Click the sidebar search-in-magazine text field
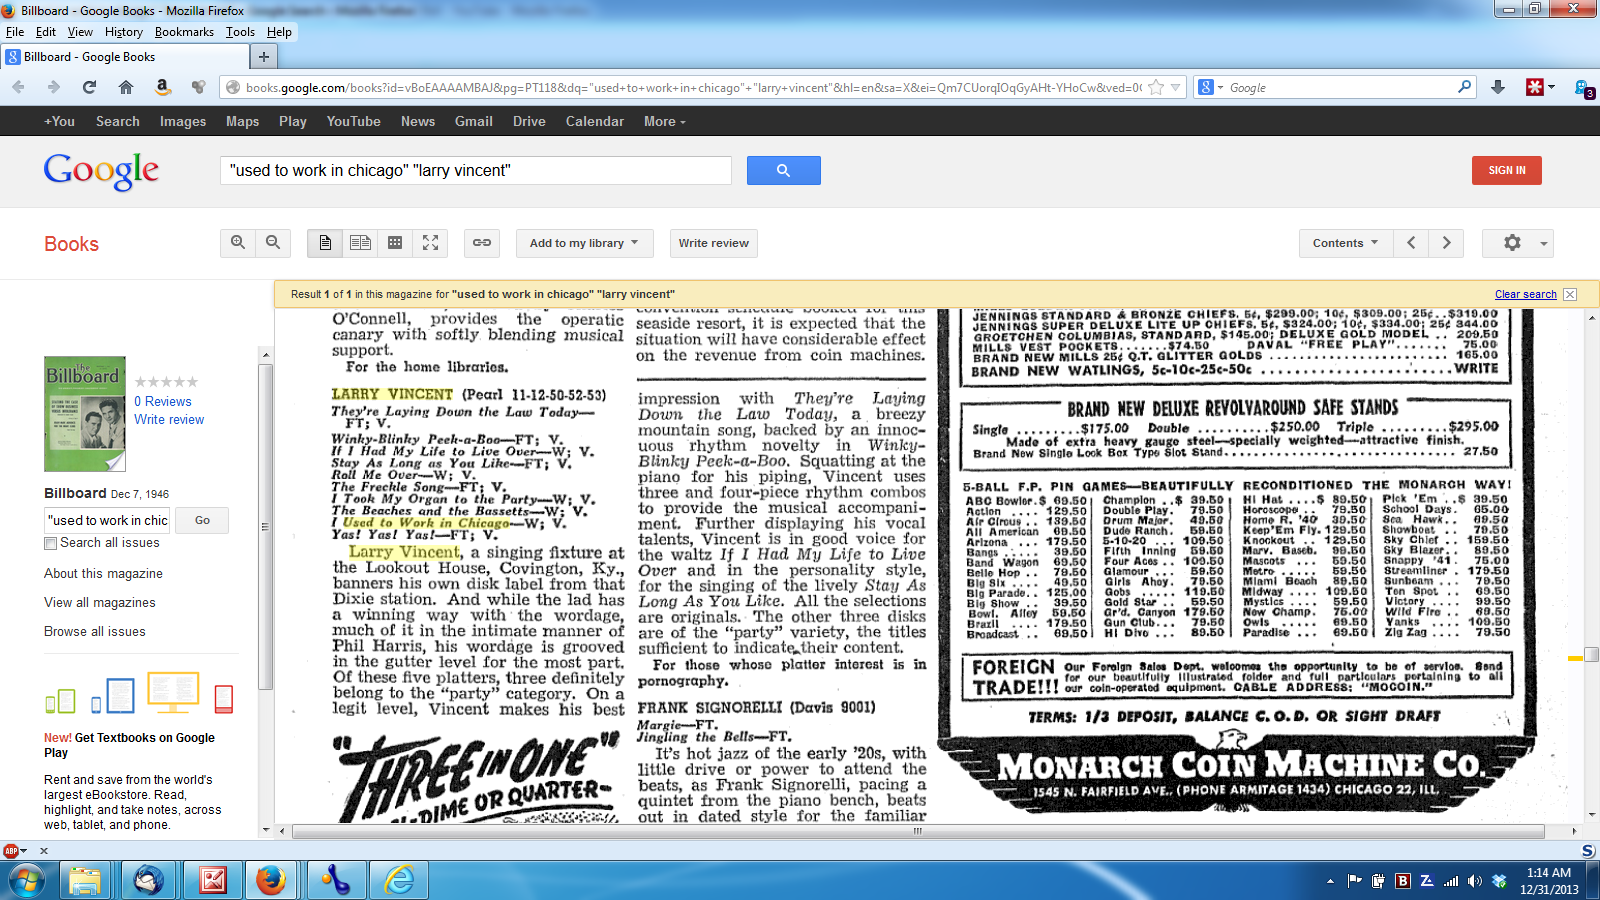Screen dimensions: 1600x900 tap(109, 520)
